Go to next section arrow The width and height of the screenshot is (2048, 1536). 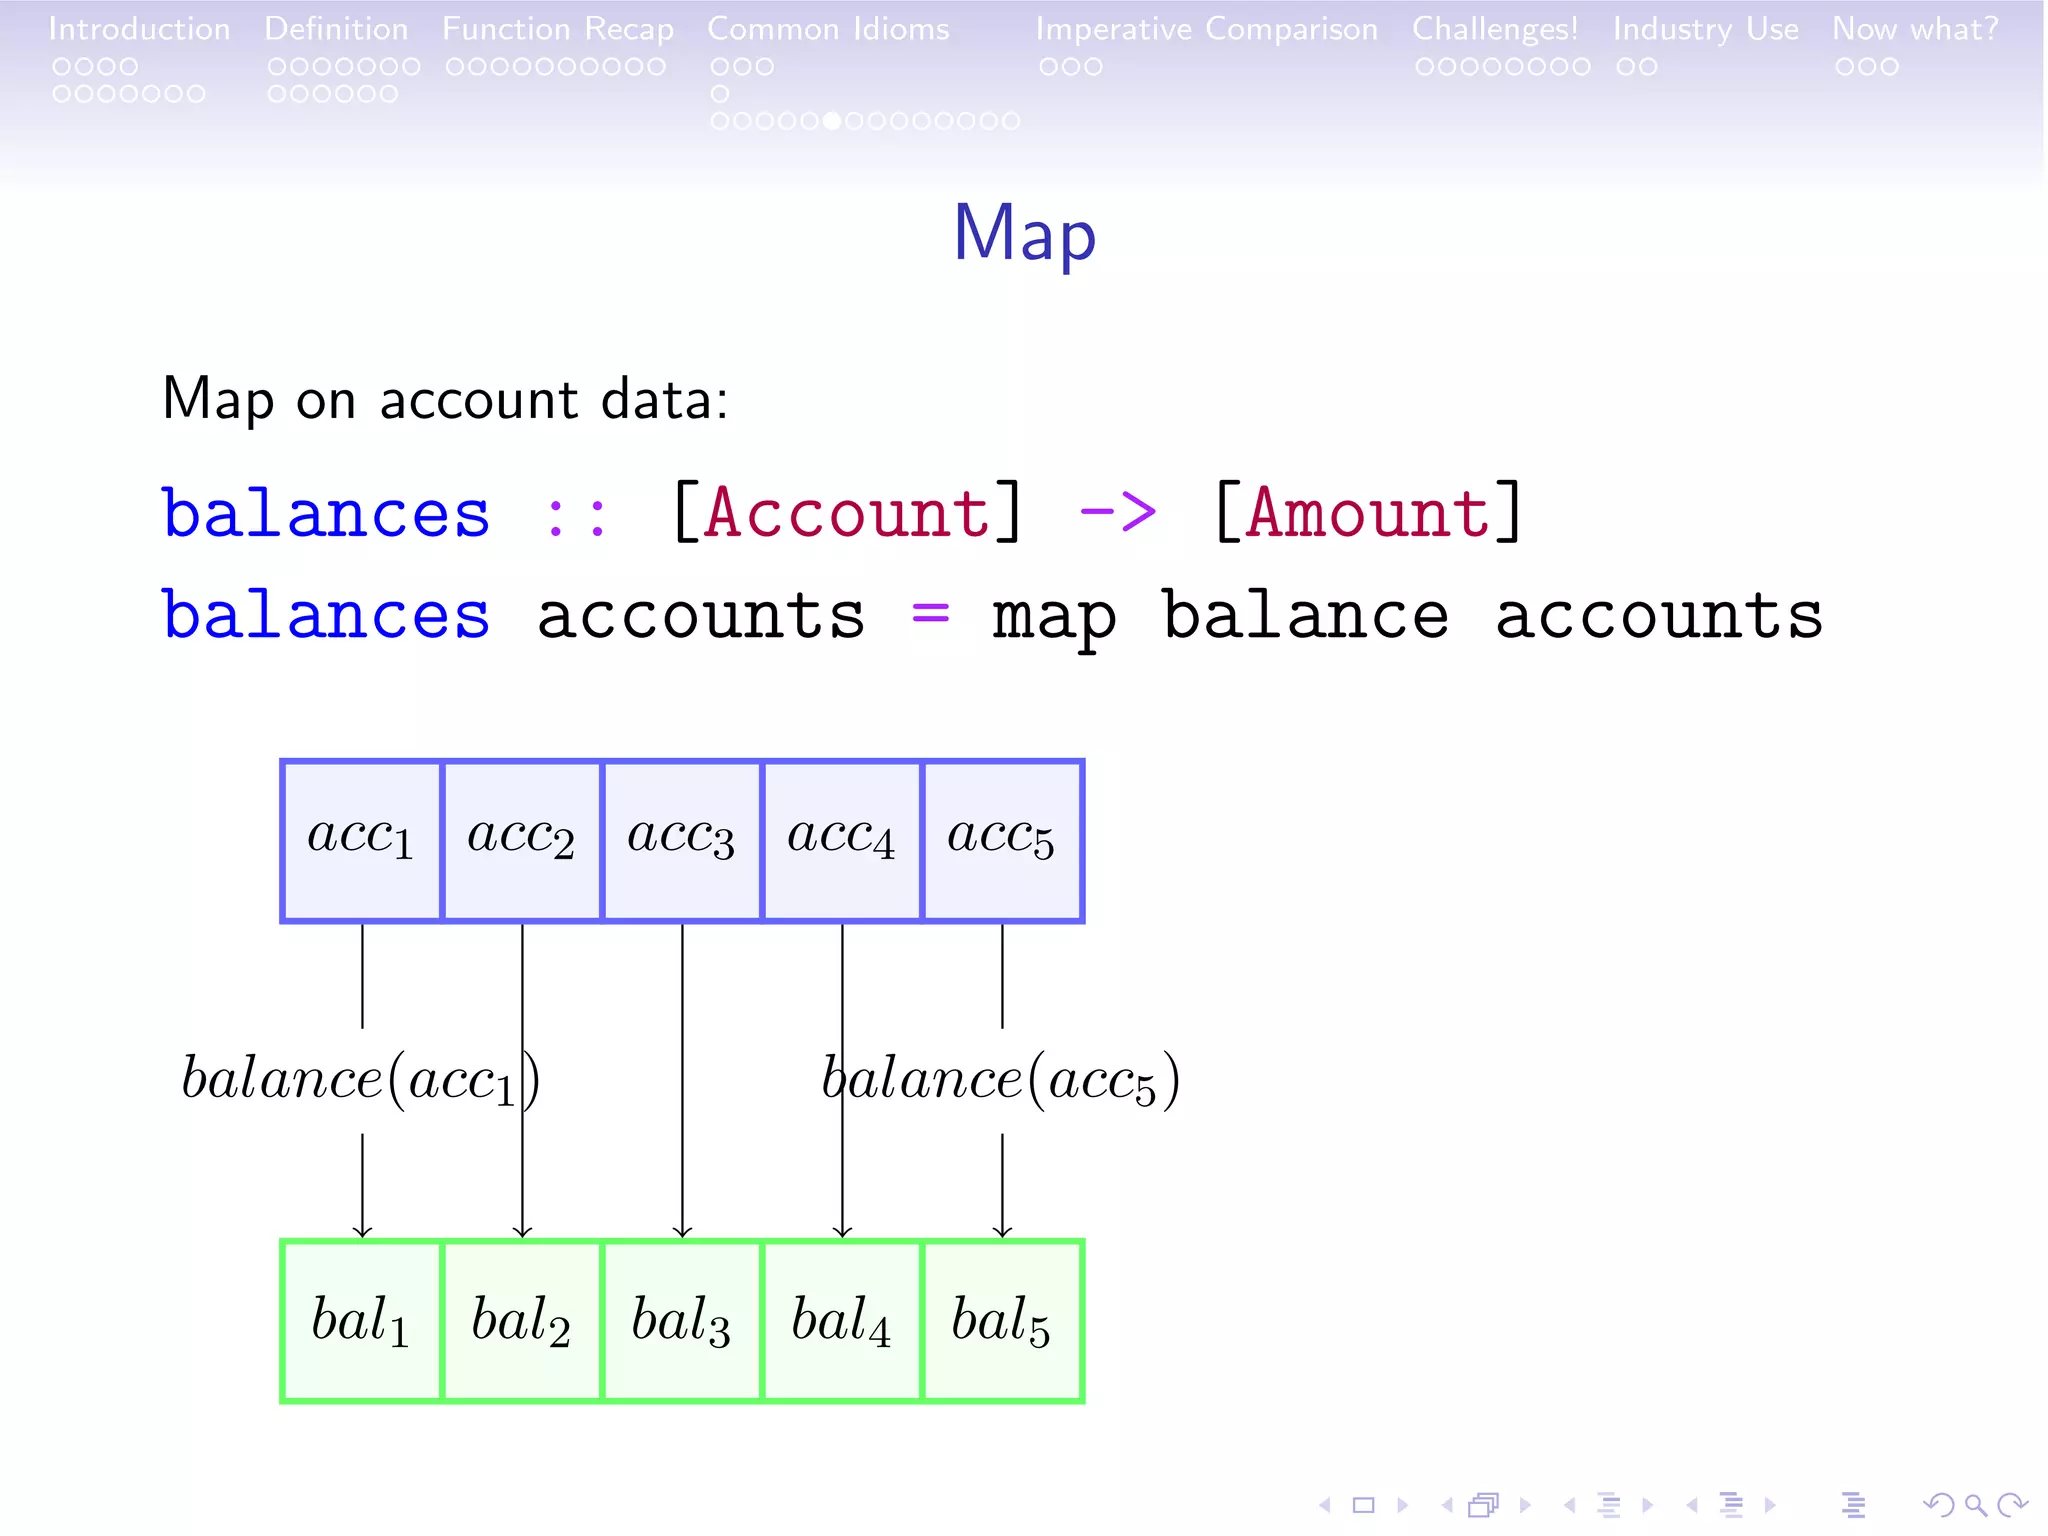click(x=1770, y=1505)
